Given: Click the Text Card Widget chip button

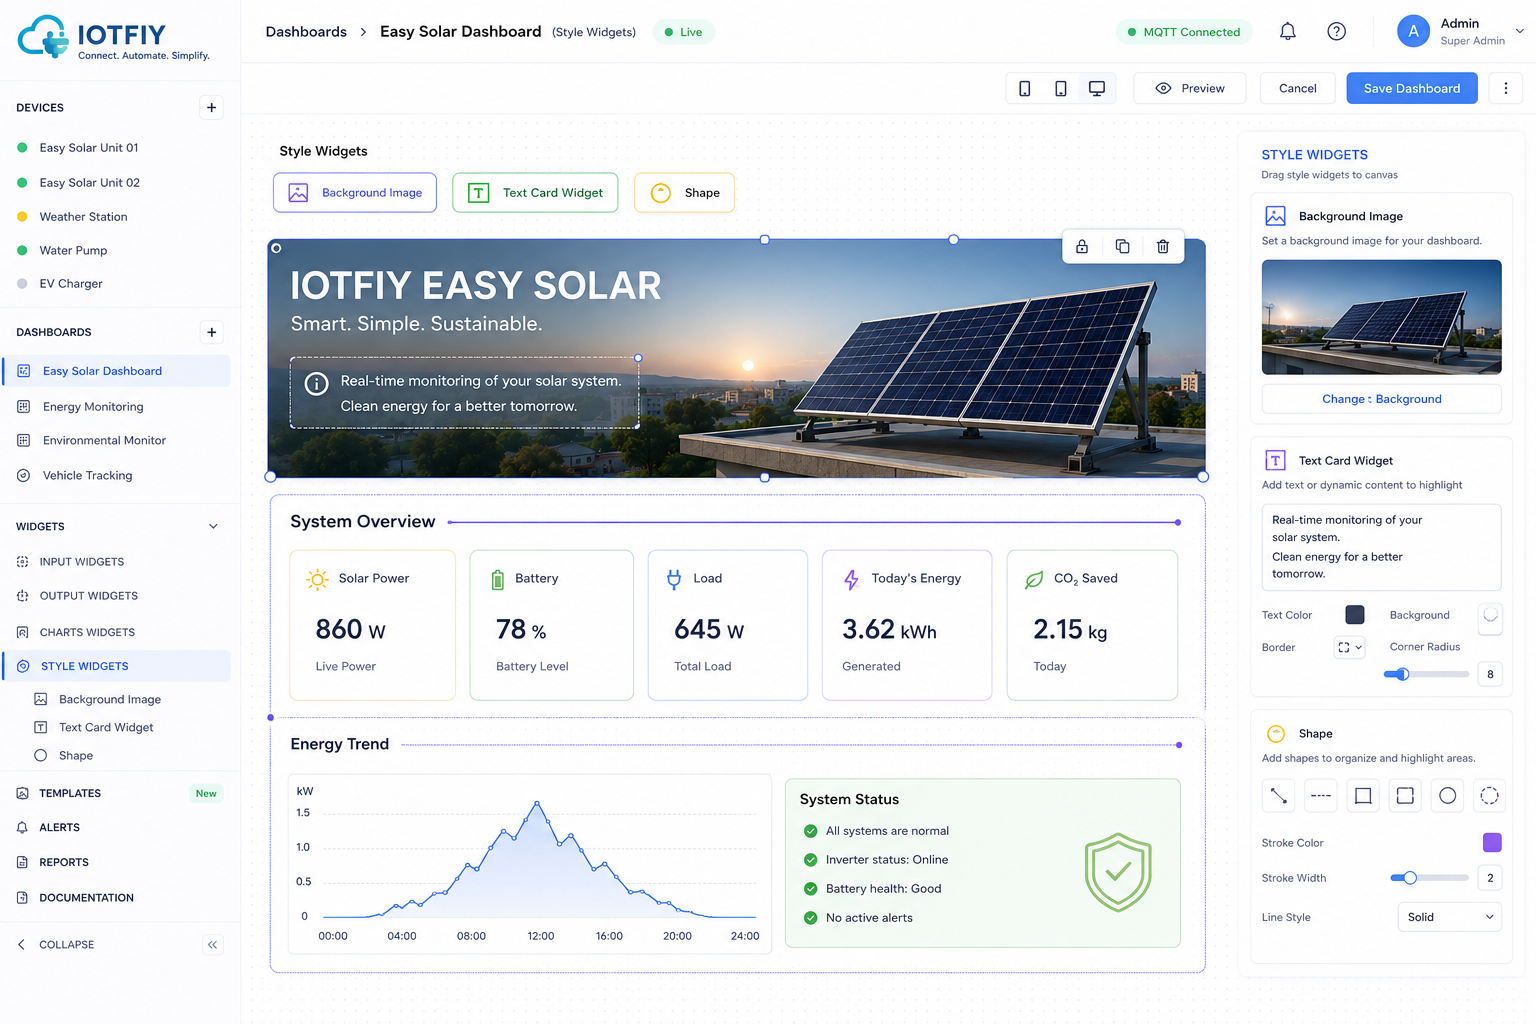Looking at the screenshot, I should [535, 193].
